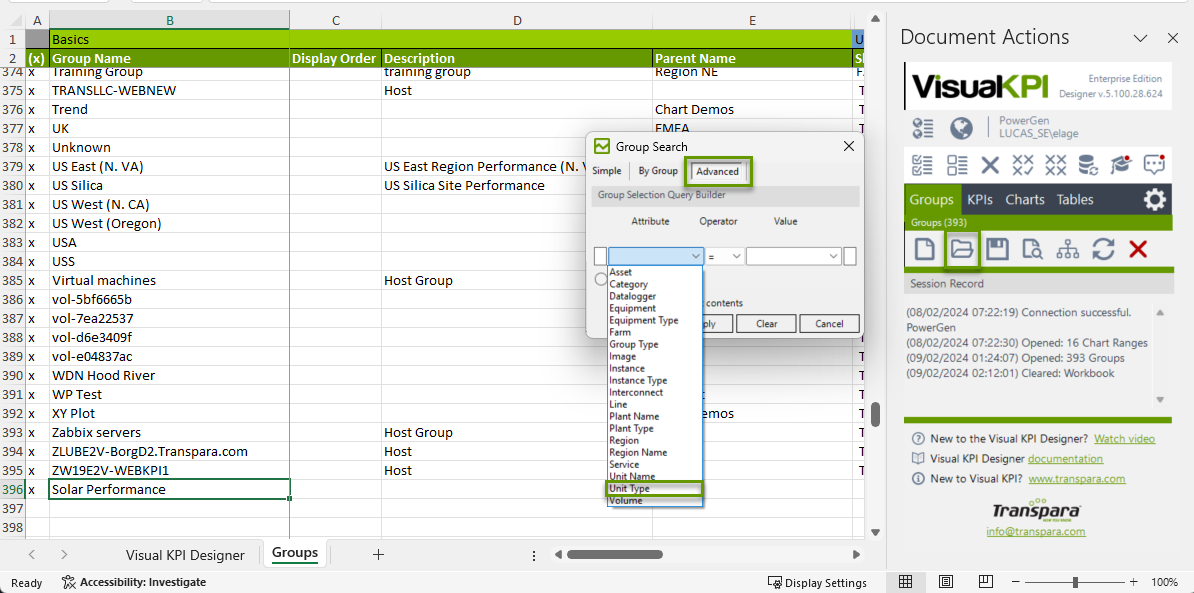
Task: Click the small box right of Value dropdown
Action: 850,257
